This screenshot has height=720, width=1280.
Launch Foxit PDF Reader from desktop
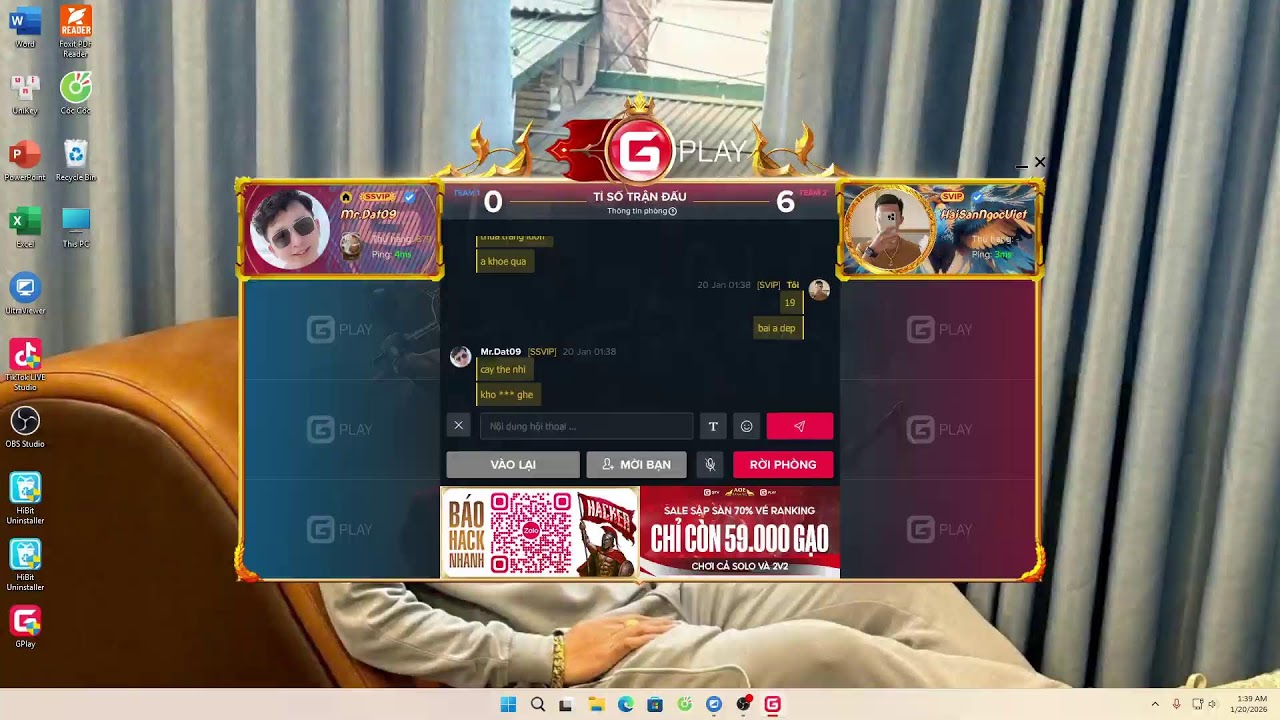click(x=76, y=31)
